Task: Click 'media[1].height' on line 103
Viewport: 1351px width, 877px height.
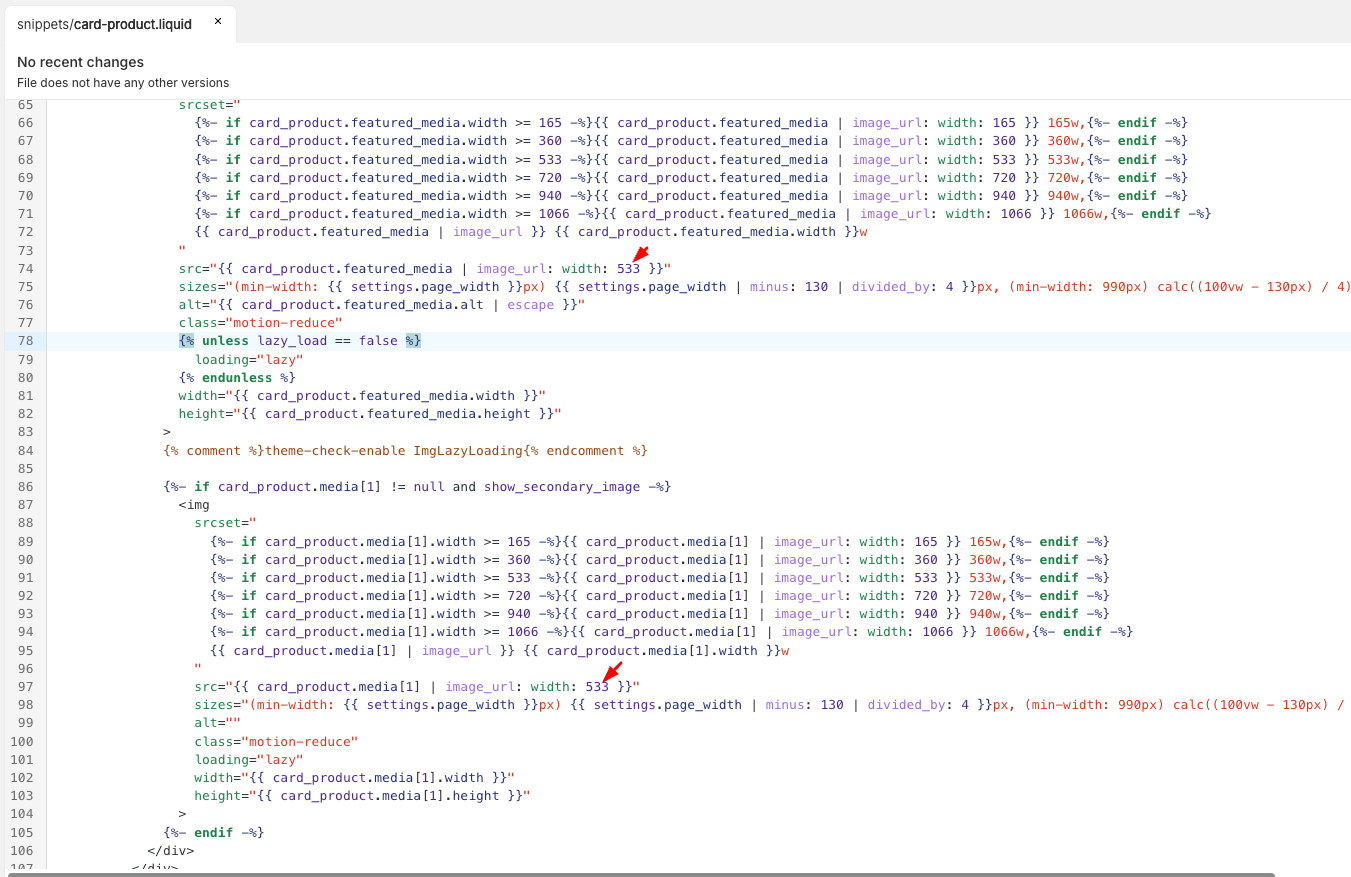Action: click(441, 796)
